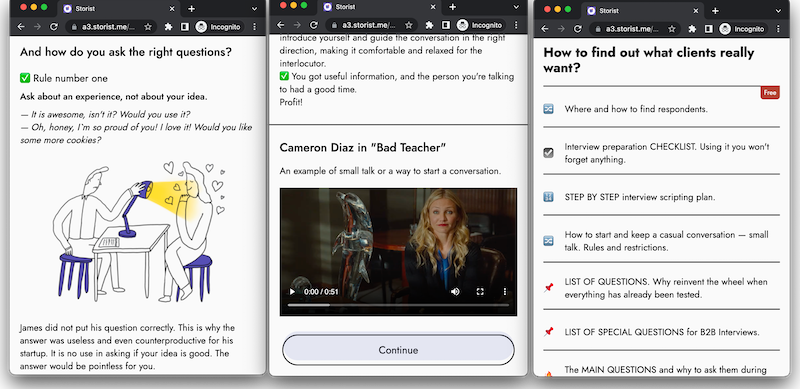Open Chrome three-dot menu in right window
This screenshot has width=800, height=389.
779,29
